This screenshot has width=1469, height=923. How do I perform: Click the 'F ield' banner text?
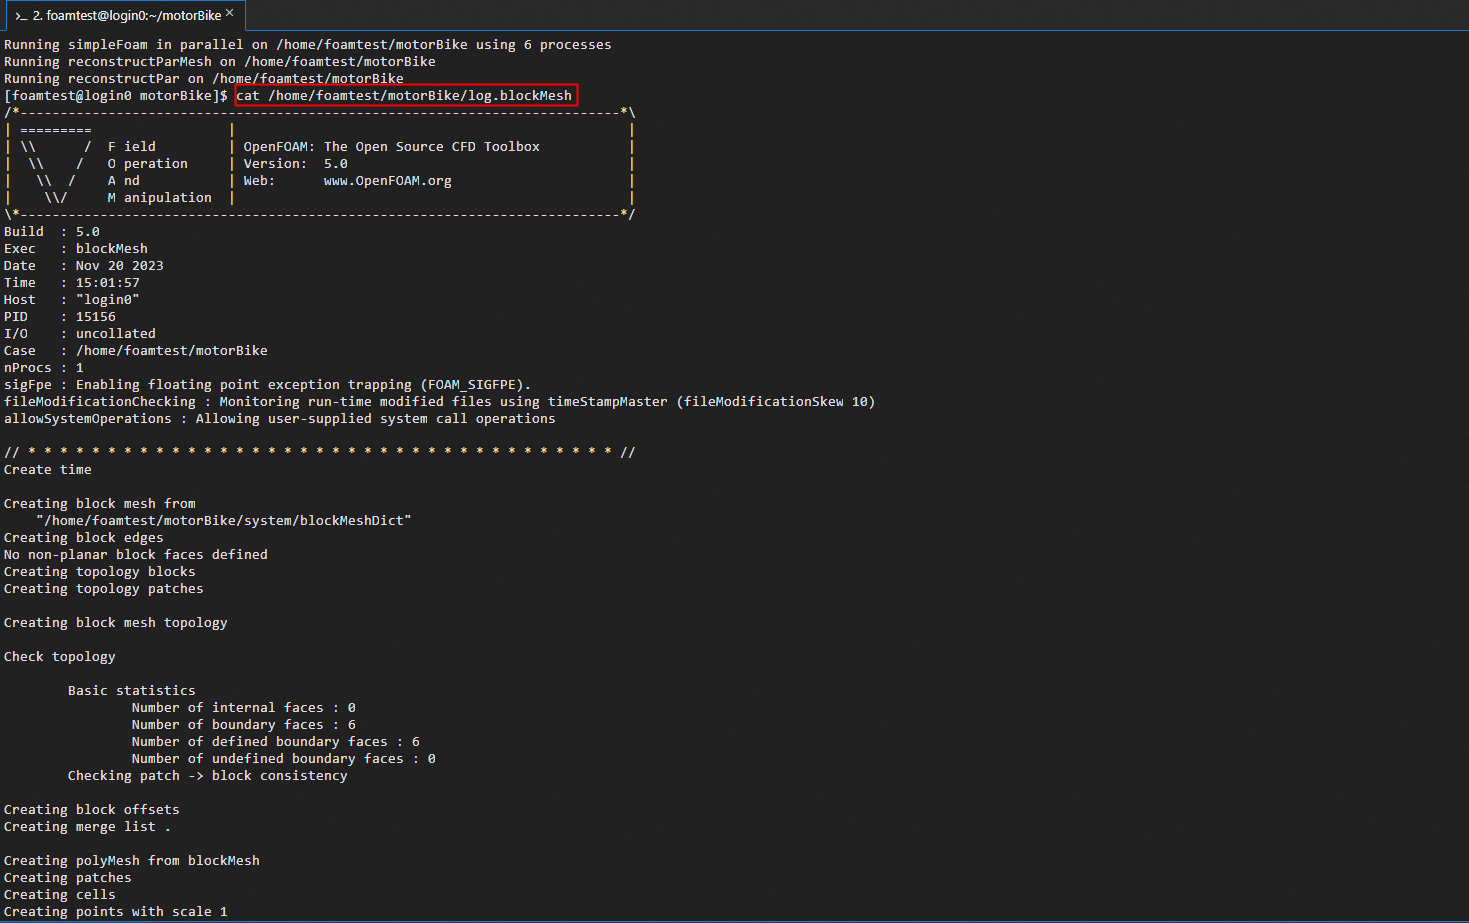[132, 147]
